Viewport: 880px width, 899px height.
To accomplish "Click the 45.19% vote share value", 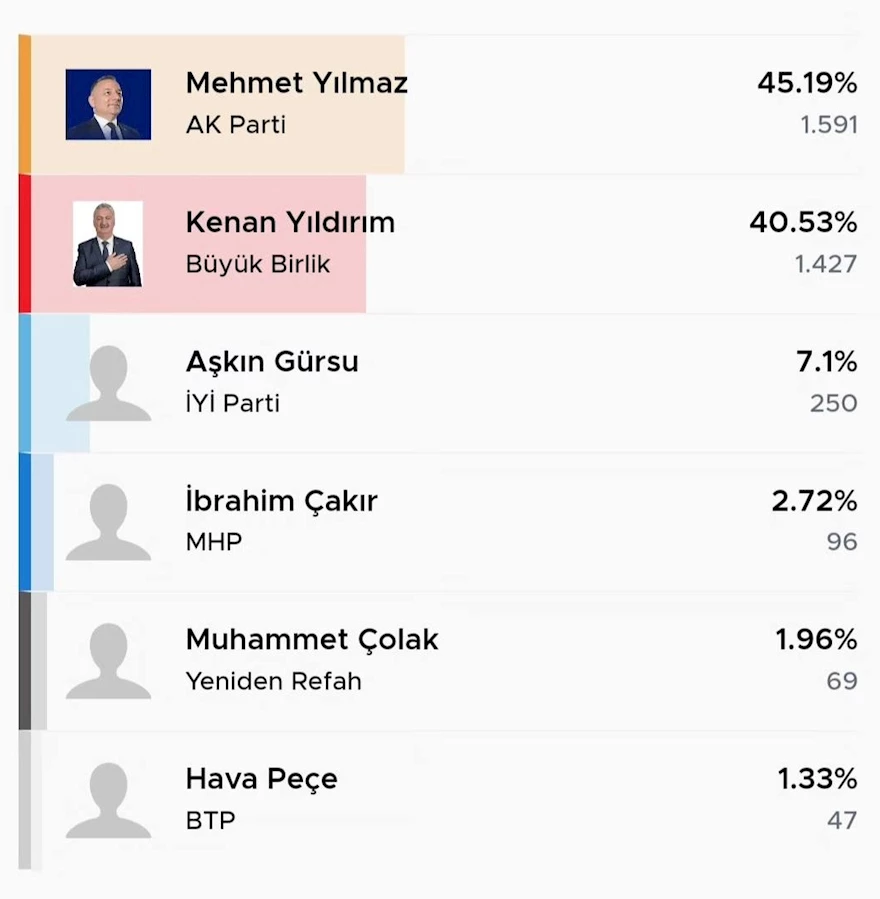I will pyautogui.click(x=807, y=83).
